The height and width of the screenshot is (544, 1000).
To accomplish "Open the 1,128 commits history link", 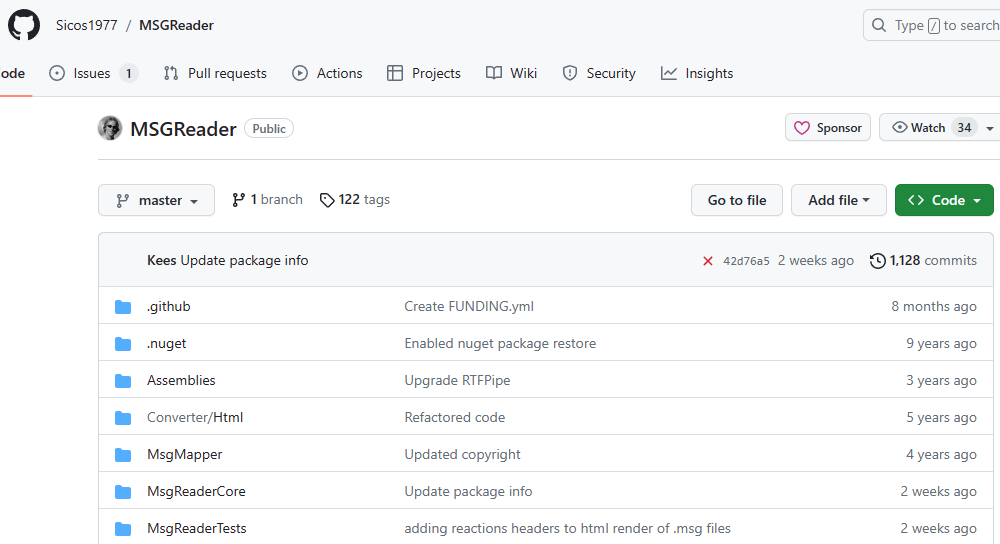I will pyautogui.click(x=923, y=260).
